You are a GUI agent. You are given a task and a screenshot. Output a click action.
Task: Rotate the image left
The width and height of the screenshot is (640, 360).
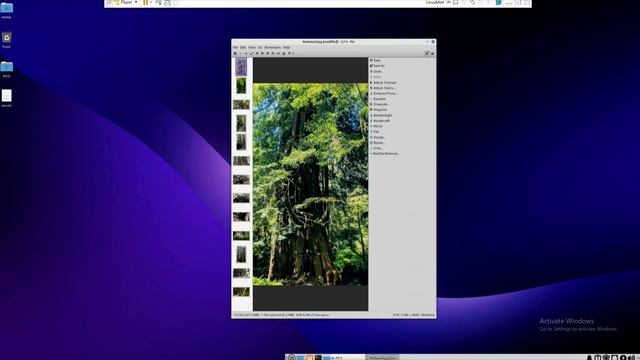click(x=380, y=121)
